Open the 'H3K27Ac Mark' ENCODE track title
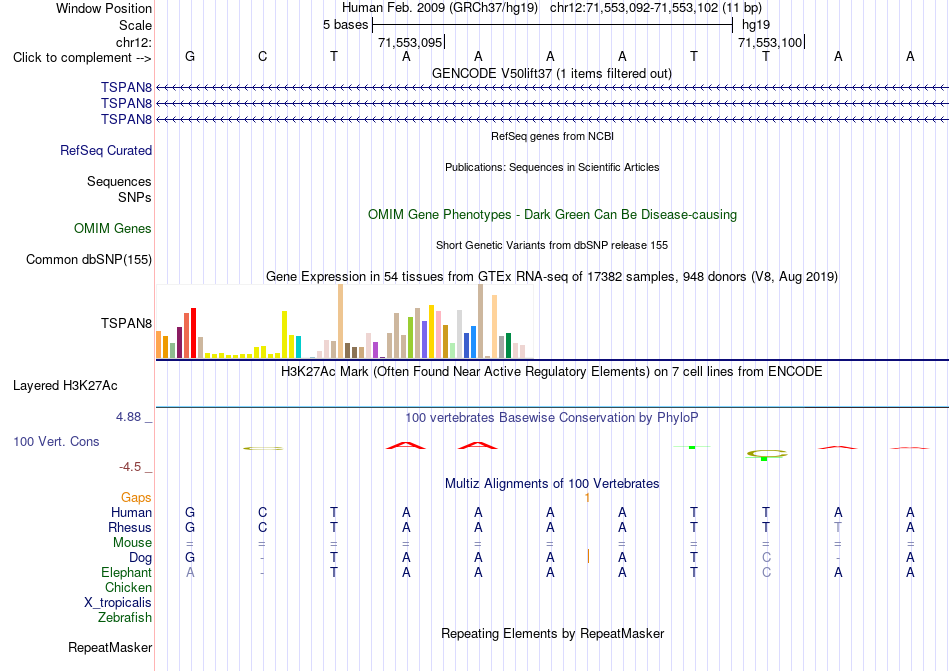950x671 pixels. [551, 371]
